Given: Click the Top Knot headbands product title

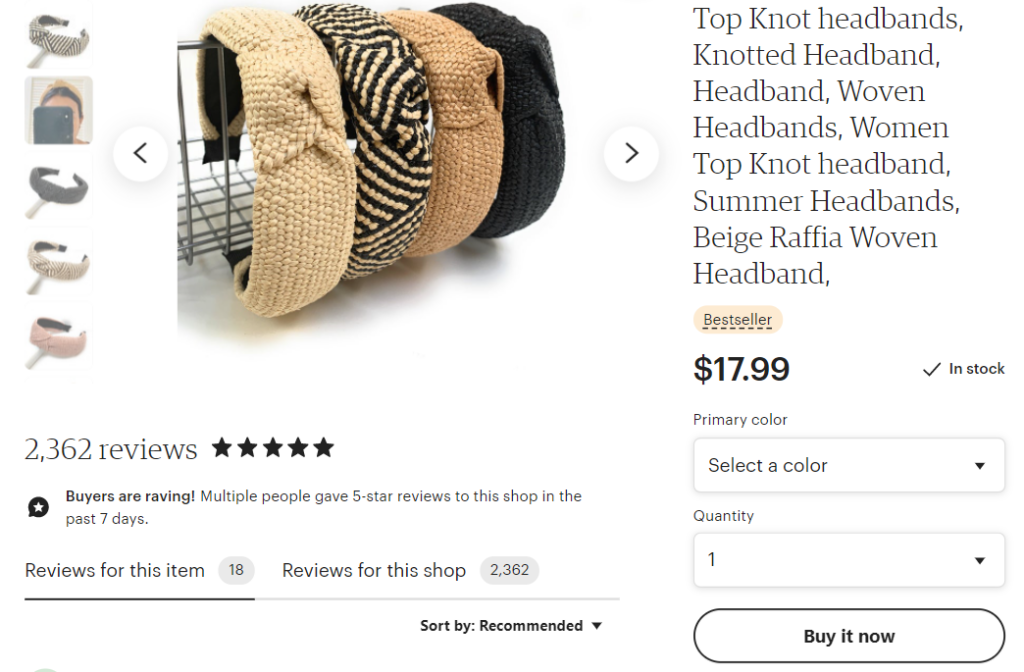Looking at the screenshot, I should pyautogui.click(x=827, y=145).
